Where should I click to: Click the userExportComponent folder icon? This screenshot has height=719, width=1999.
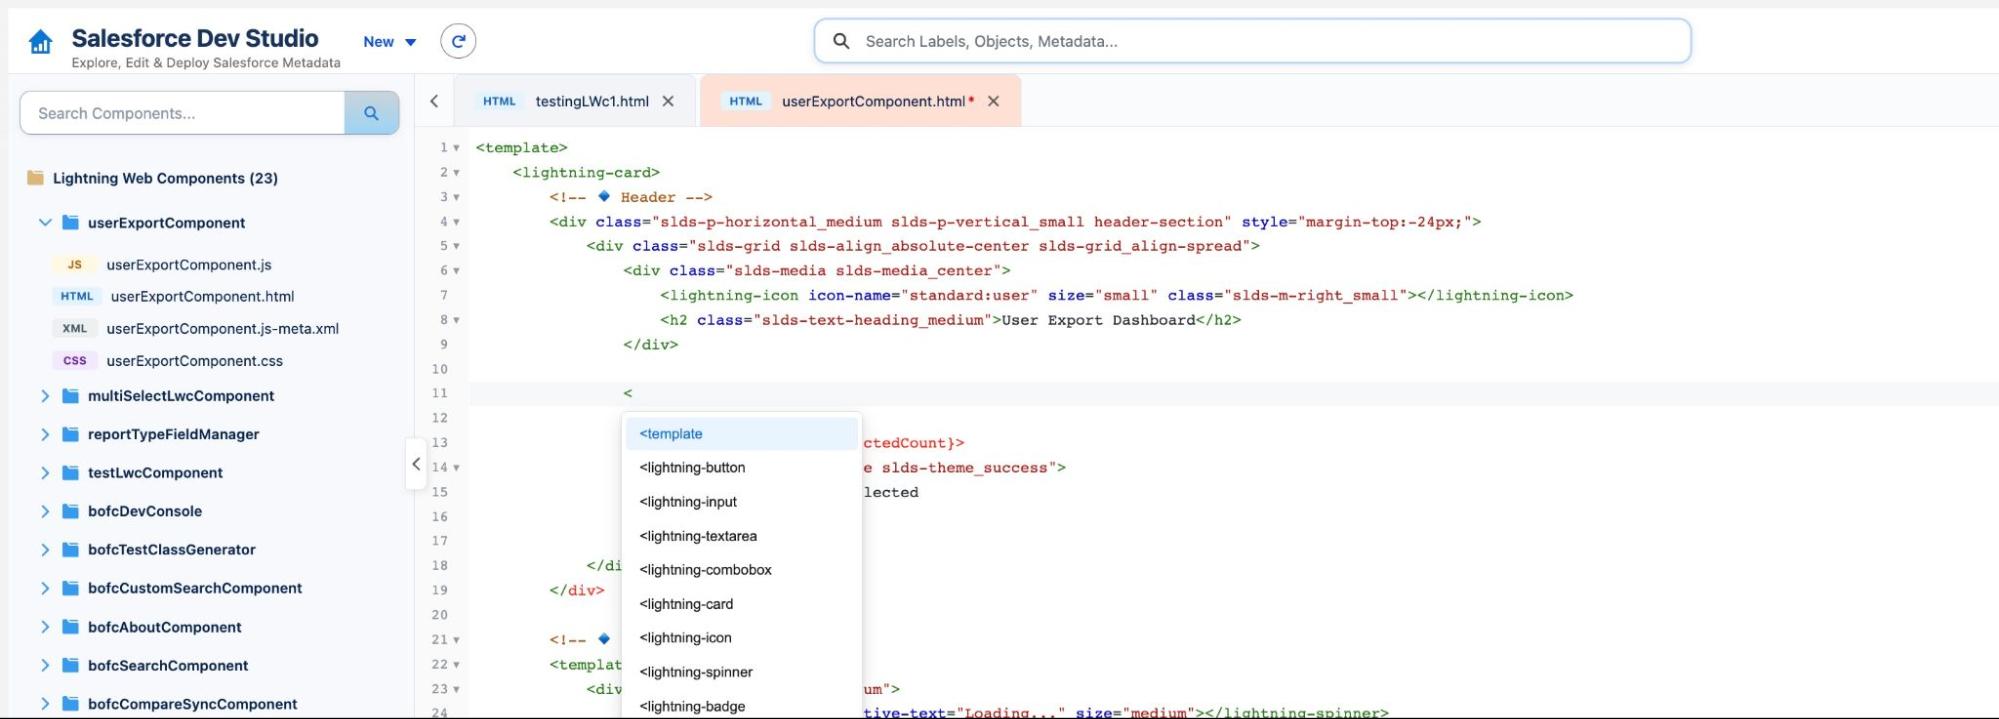point(70,222)
